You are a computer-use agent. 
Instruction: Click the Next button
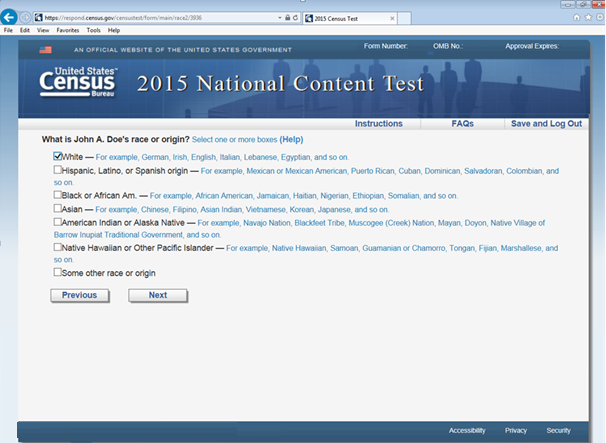click(158, 295)
